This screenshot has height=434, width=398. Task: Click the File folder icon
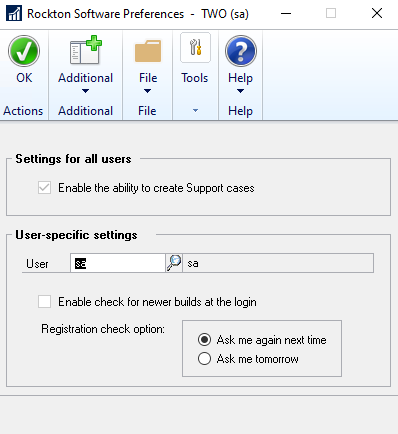[148, 51]
